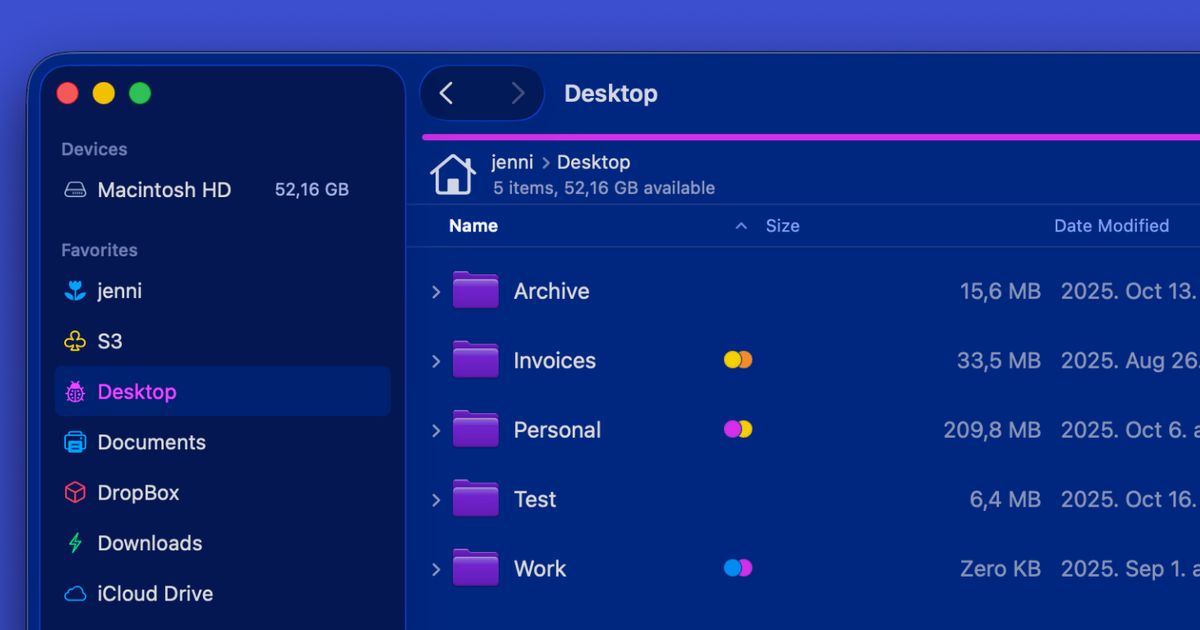This screenshot has height=630, width=1200.
Task: Expand the Archive folder row
Action: point(436,291)
